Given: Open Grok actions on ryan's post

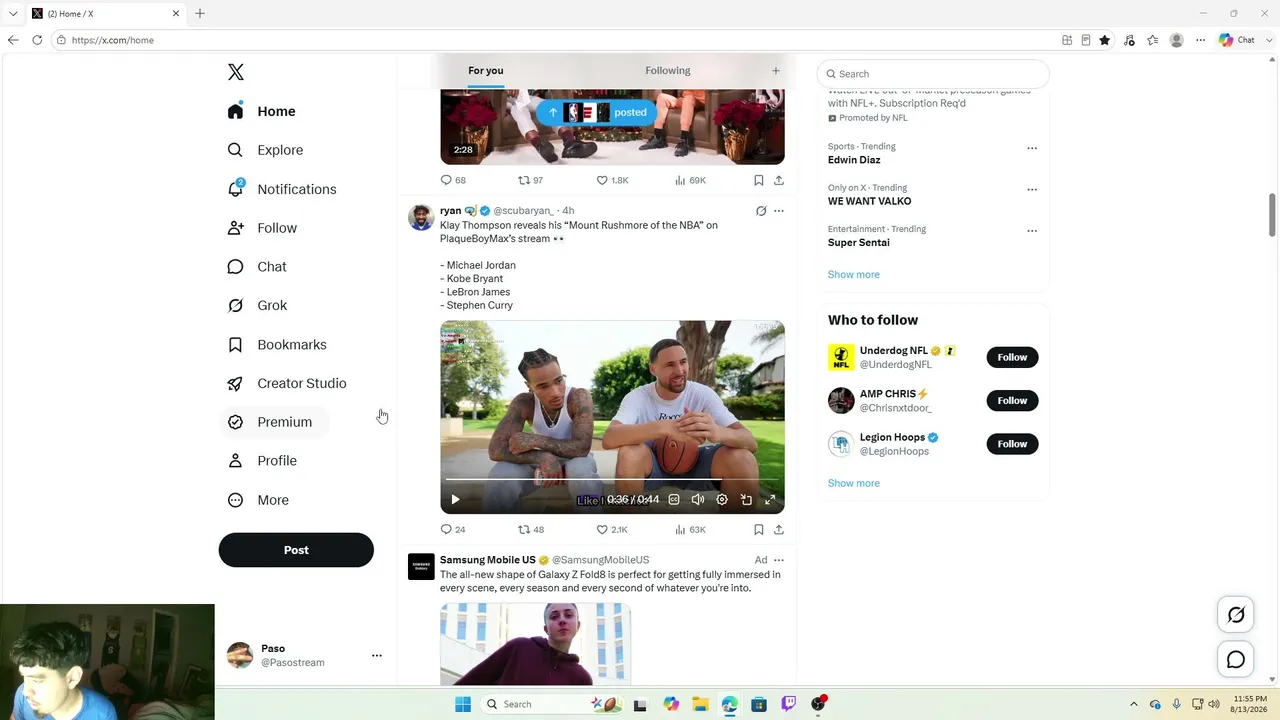Looking at the screenshot, I should (x=761, y=211).
